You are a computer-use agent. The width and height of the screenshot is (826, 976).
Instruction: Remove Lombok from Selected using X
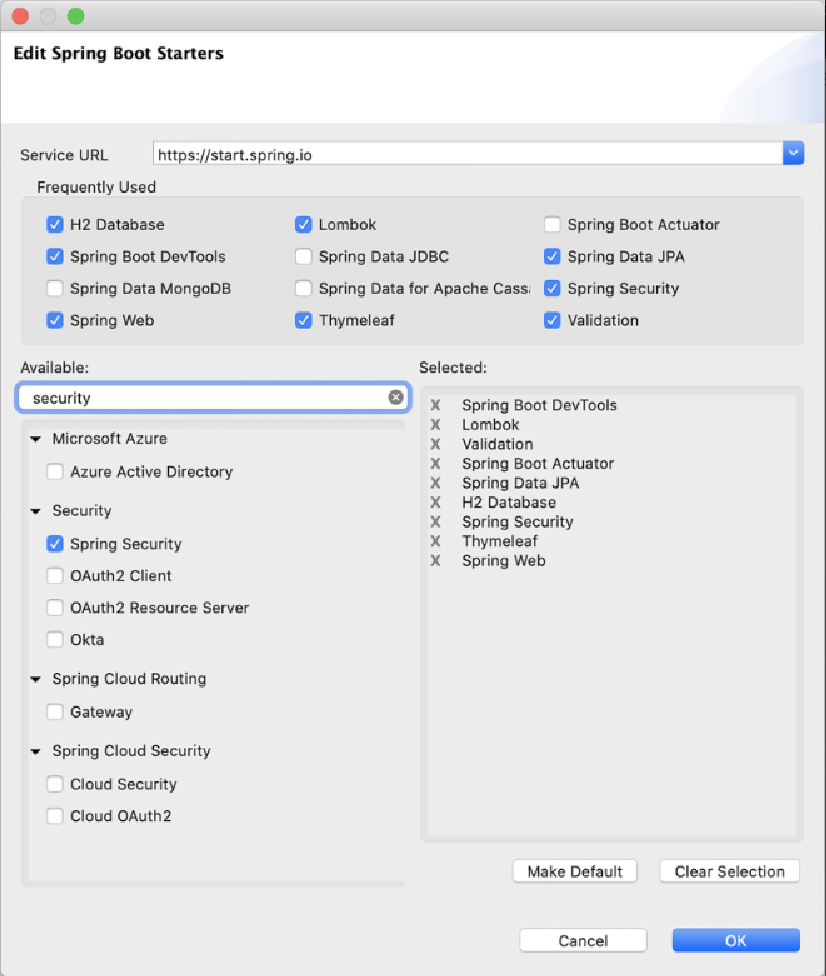click(435, 425)
